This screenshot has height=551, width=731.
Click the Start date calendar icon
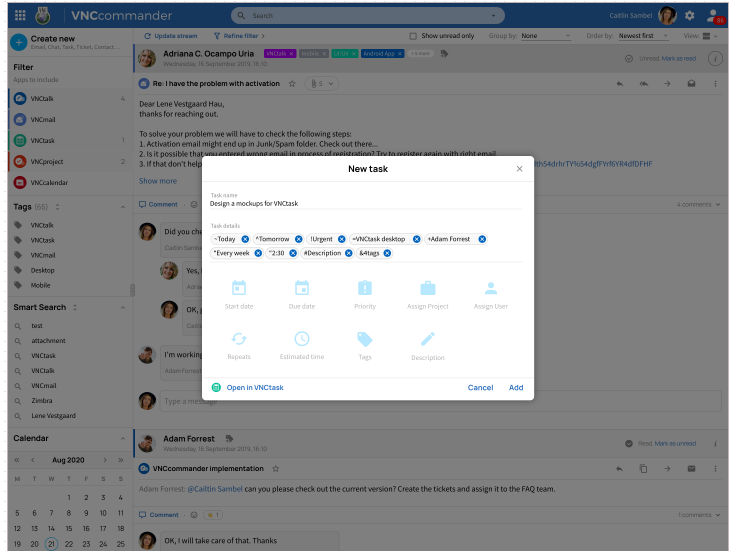point(239,288)
